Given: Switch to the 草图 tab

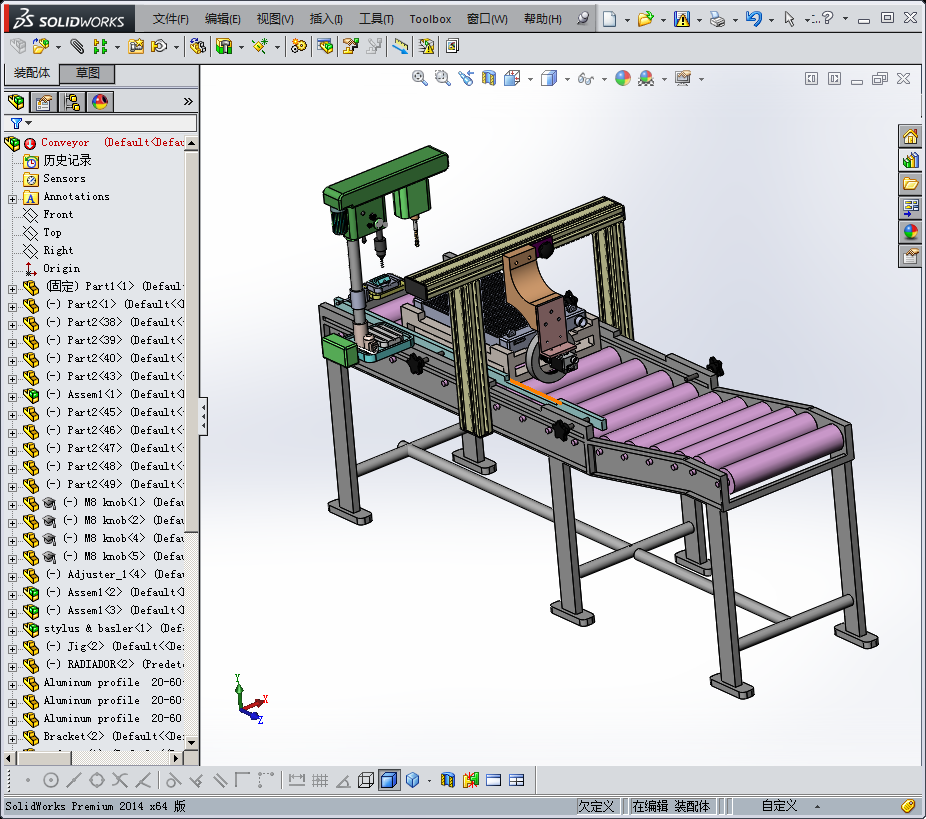Looking at the screenshot, I should pos(88,73).
